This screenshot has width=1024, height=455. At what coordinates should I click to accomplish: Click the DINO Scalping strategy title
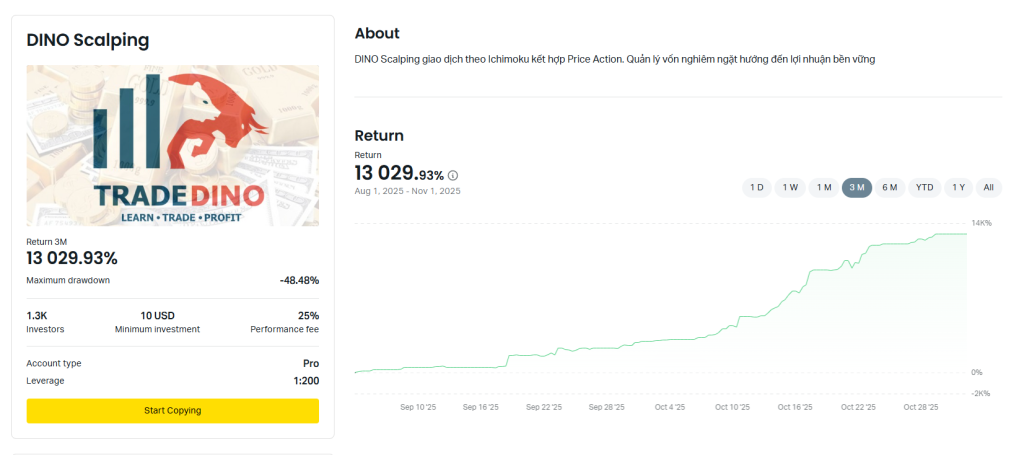pos(88,41)
